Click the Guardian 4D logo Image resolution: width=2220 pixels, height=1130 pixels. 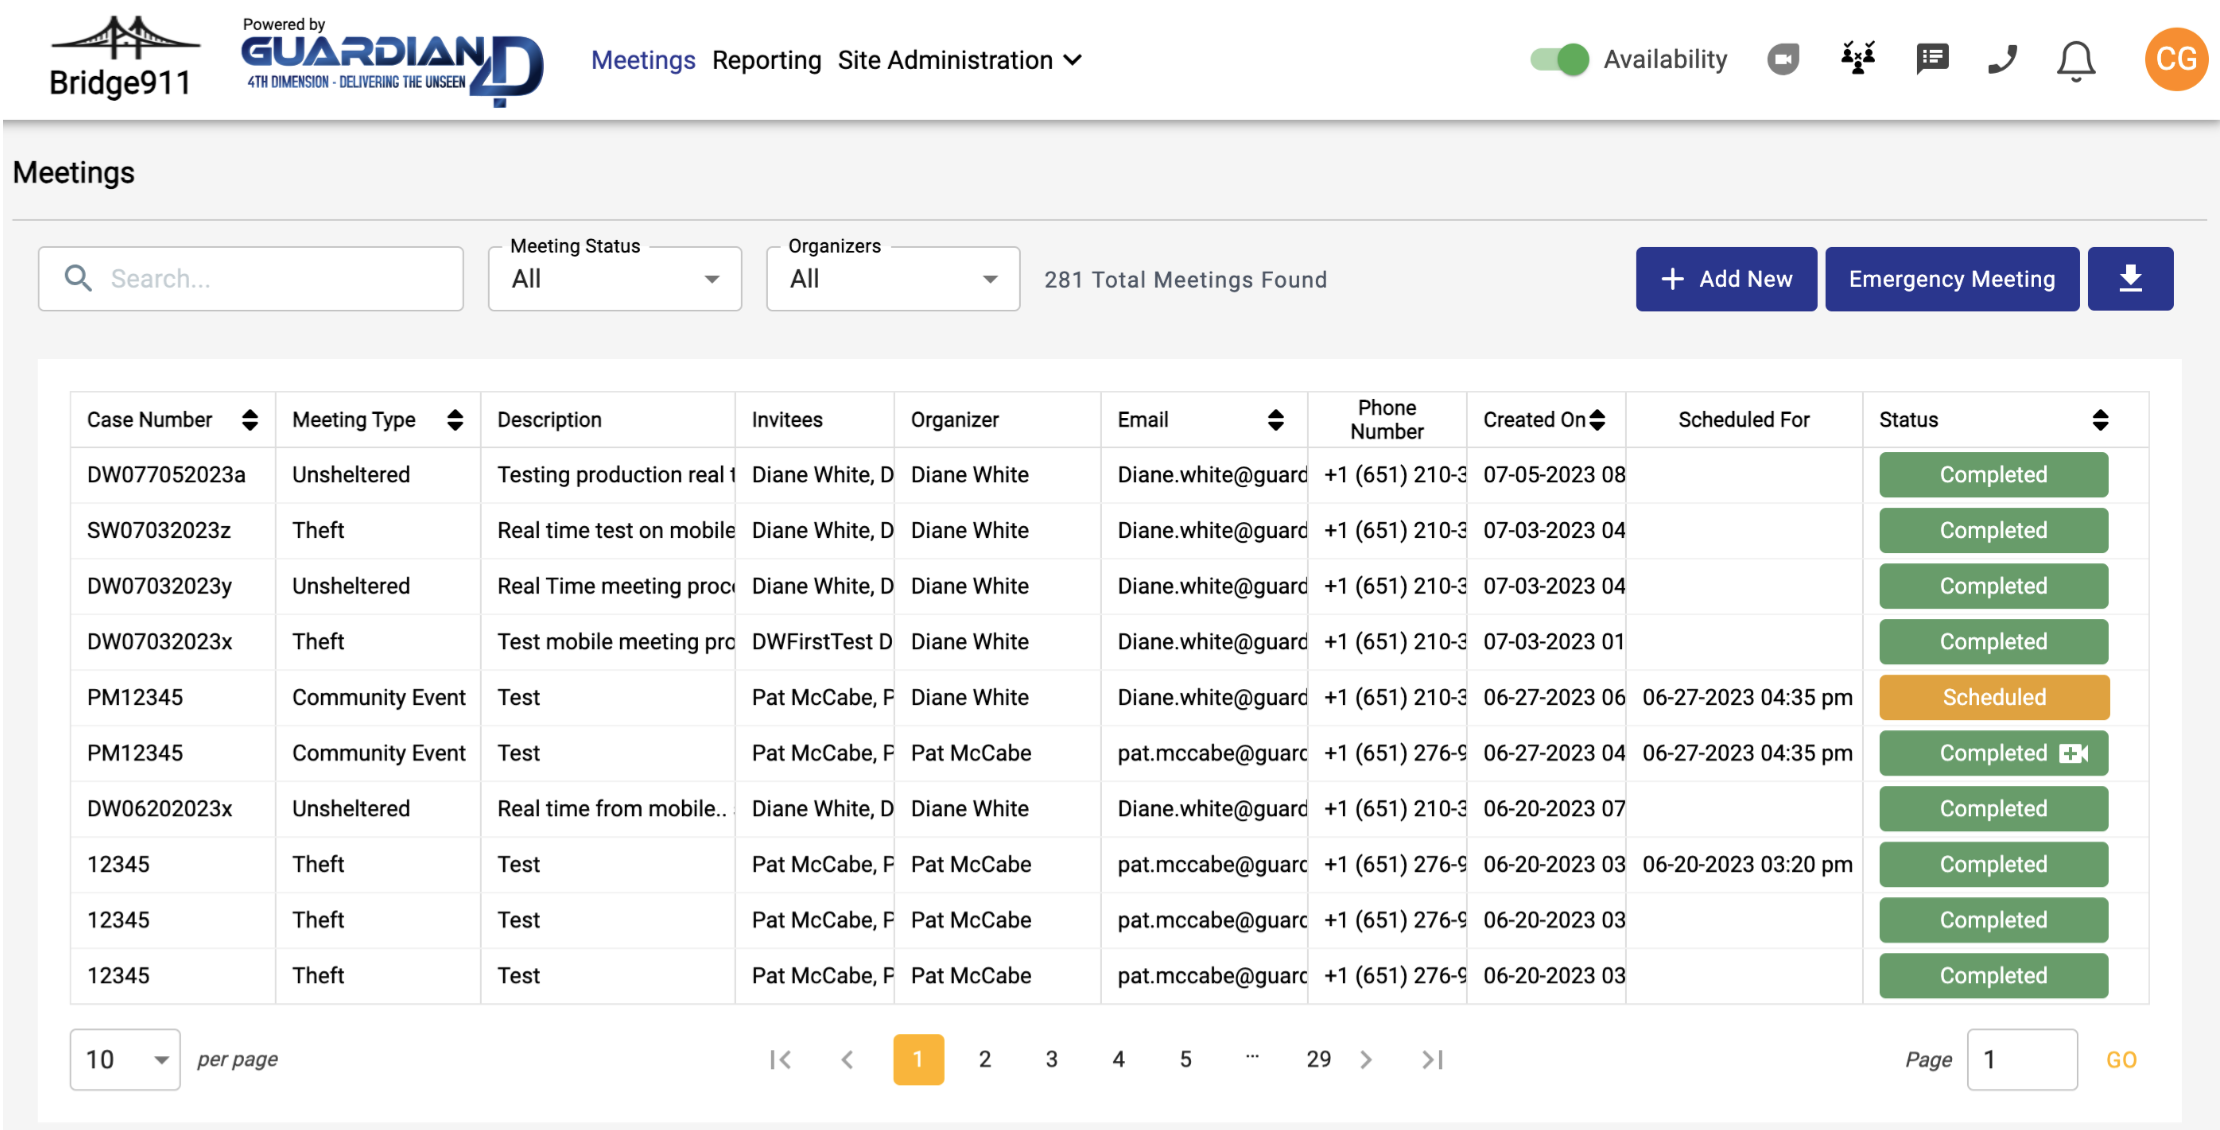[x=391, y=62]
